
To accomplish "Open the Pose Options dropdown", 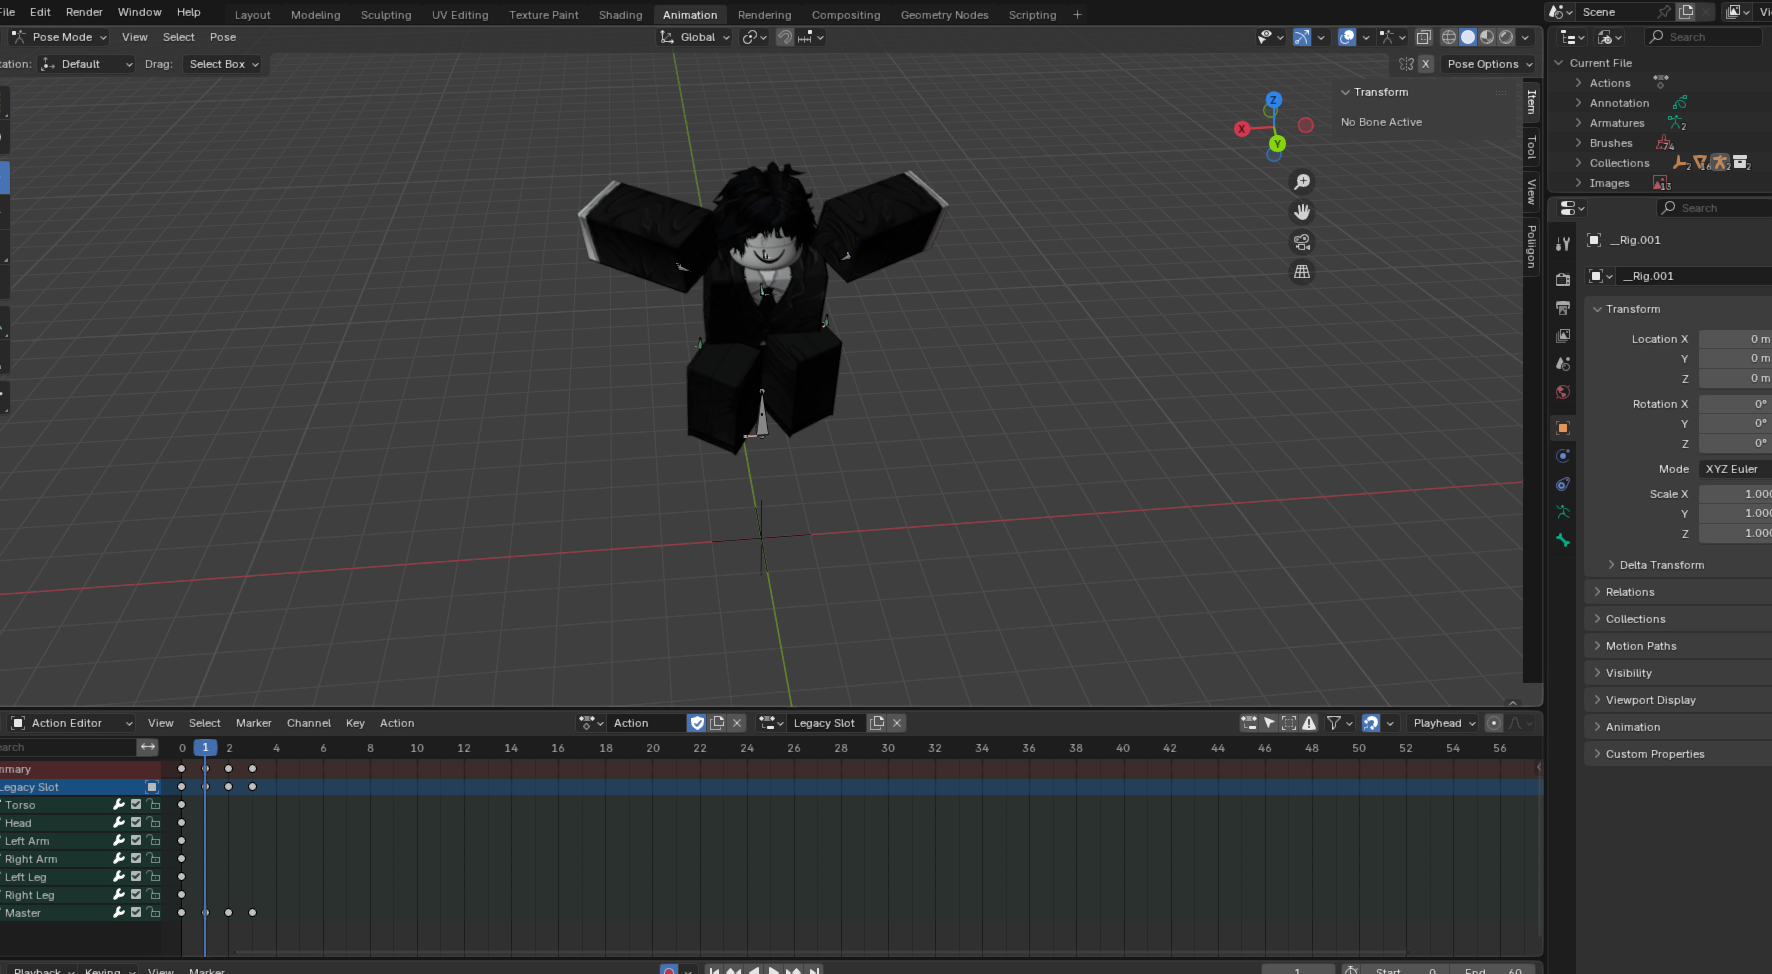I will coord(1489,64).
